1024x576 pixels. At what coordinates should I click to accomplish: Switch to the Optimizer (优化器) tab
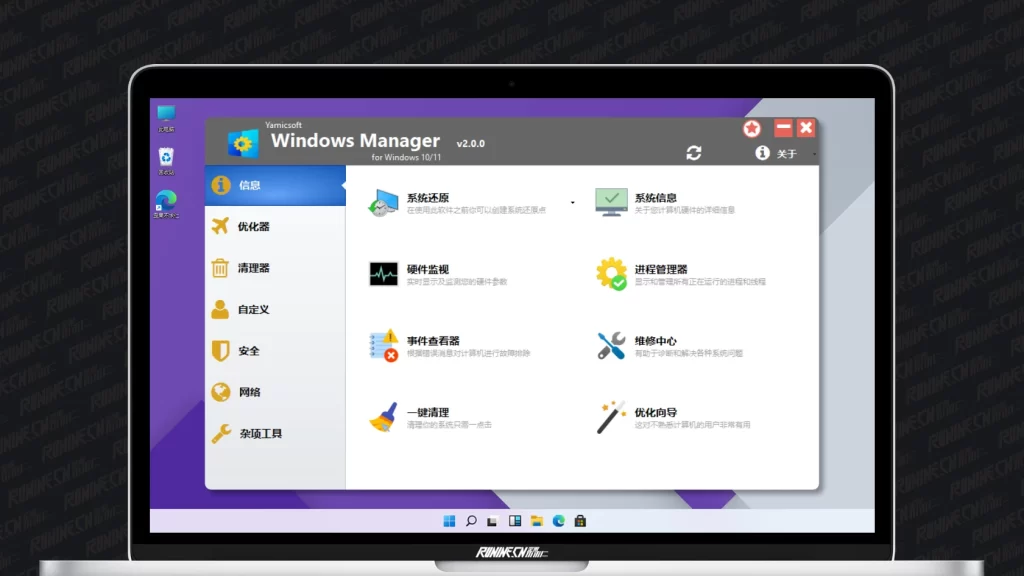[254, 227]
